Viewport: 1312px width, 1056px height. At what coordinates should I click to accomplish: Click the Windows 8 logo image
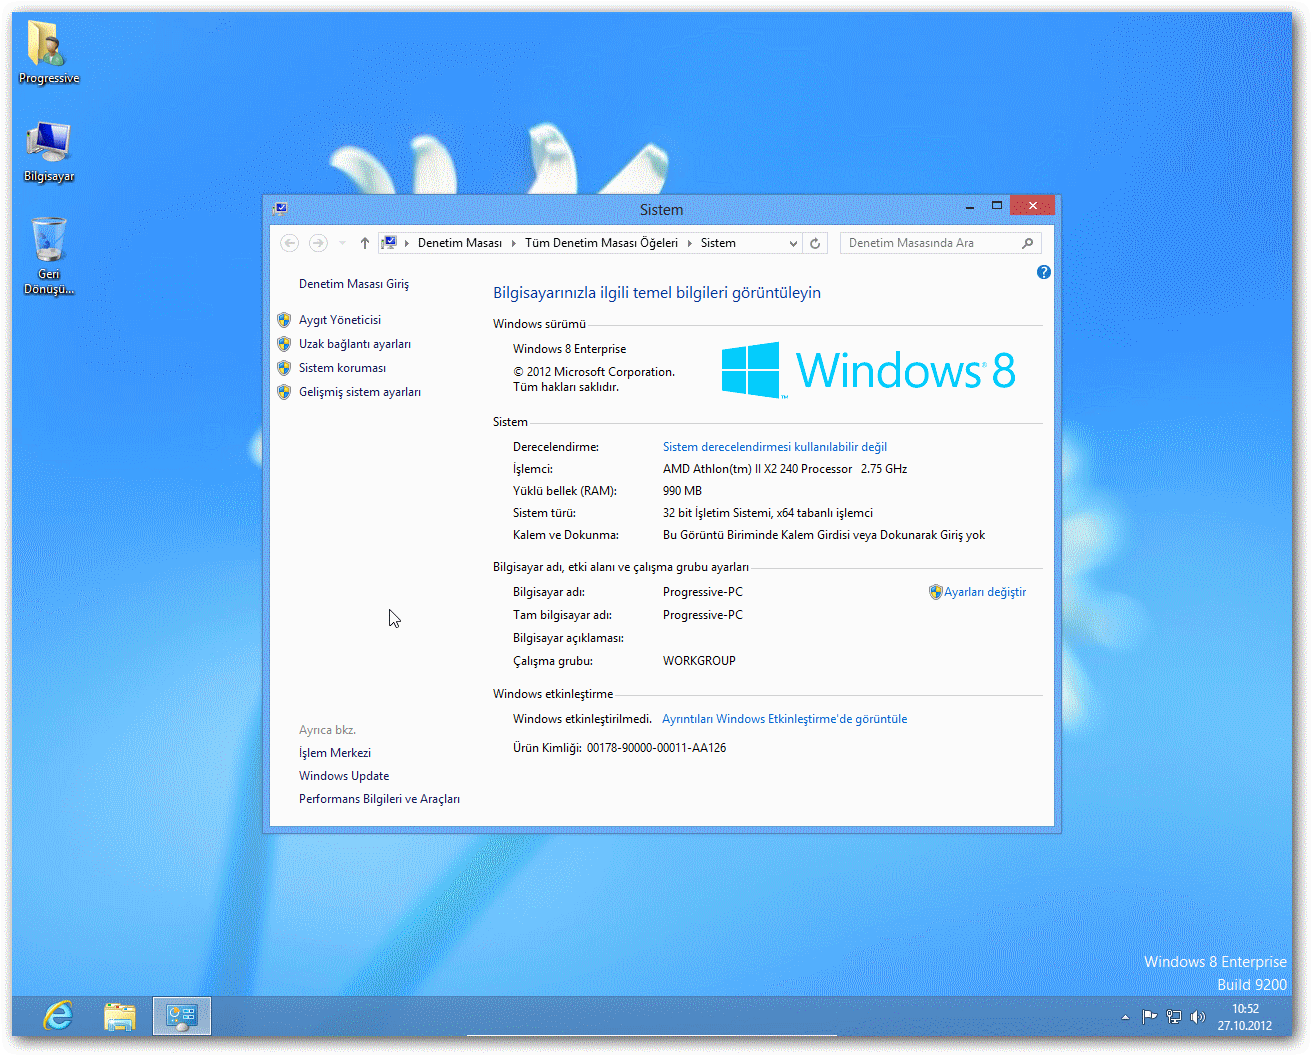(x=868, y=370)
